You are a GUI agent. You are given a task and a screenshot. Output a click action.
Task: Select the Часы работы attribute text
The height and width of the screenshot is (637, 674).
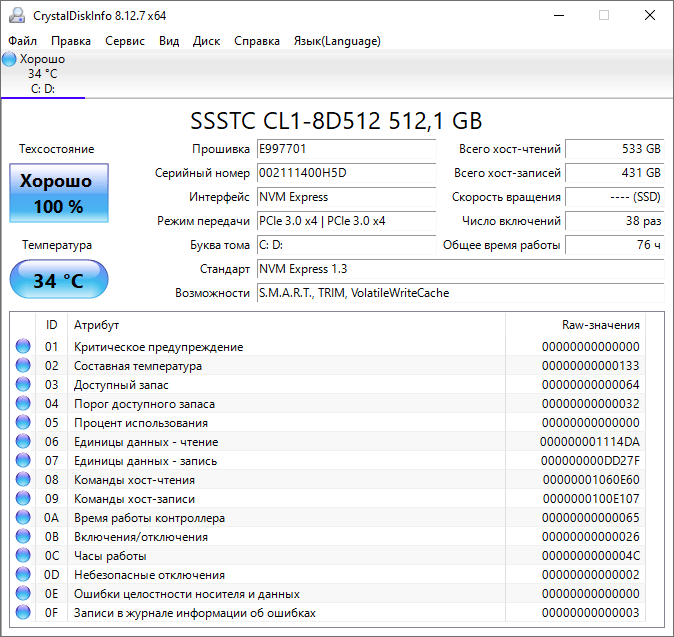click(110, 556)
